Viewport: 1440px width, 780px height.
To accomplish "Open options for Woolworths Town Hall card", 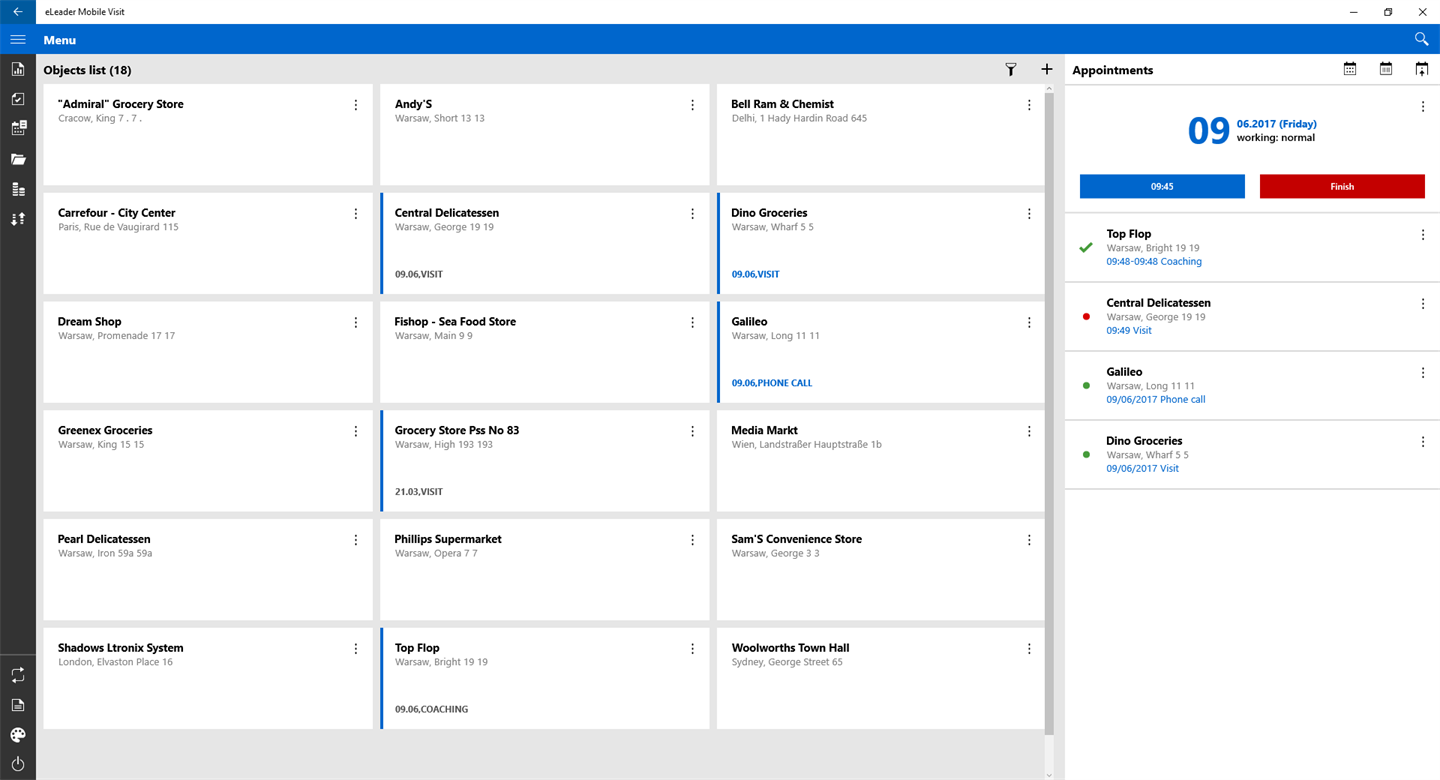I will coord(1029,649).
